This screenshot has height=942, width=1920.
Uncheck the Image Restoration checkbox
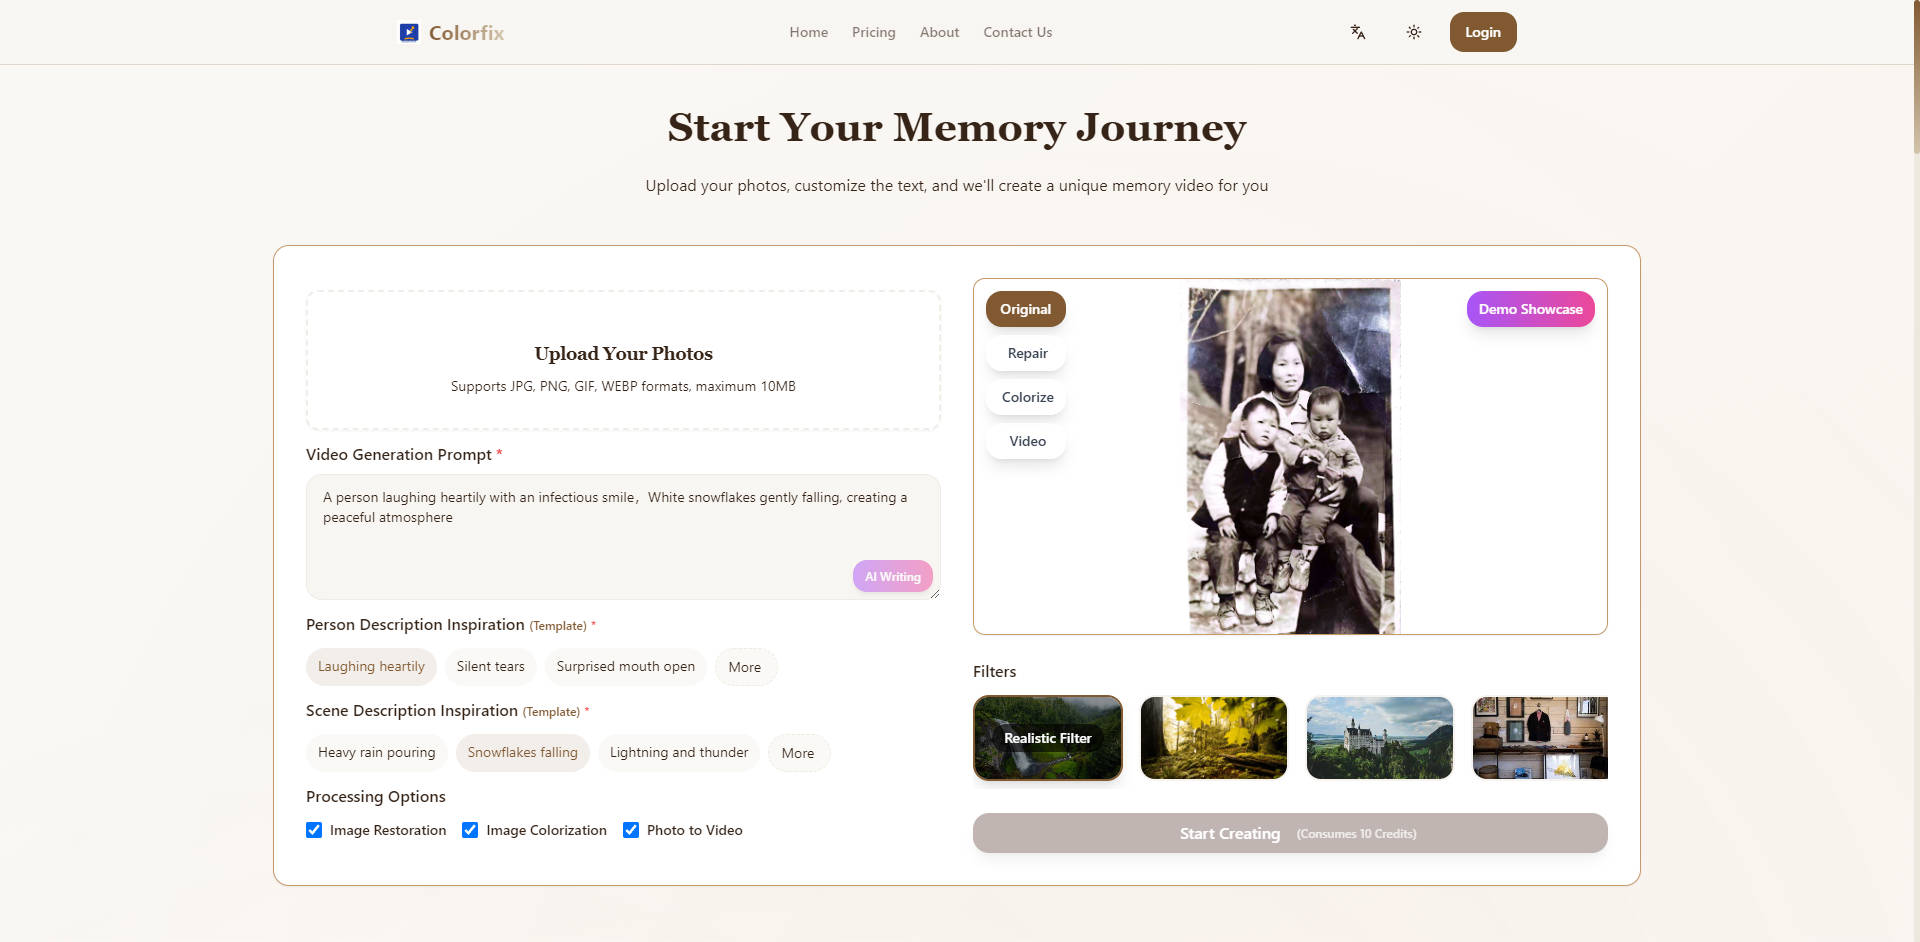(x=314, y=830)
